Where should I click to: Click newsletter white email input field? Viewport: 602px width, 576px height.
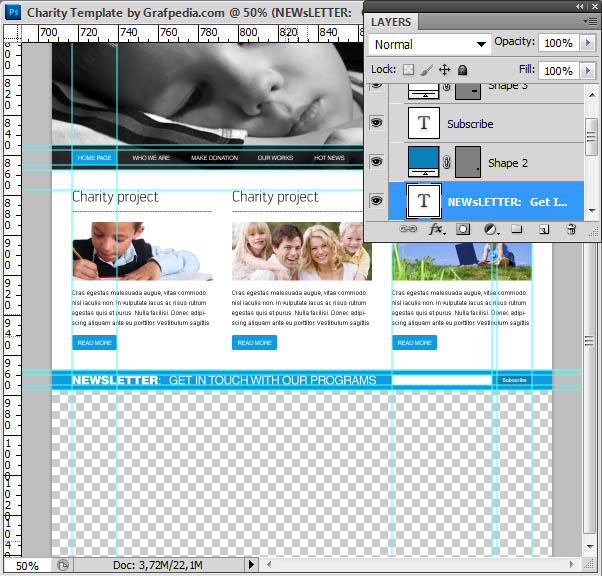click(x=442, y=380)
